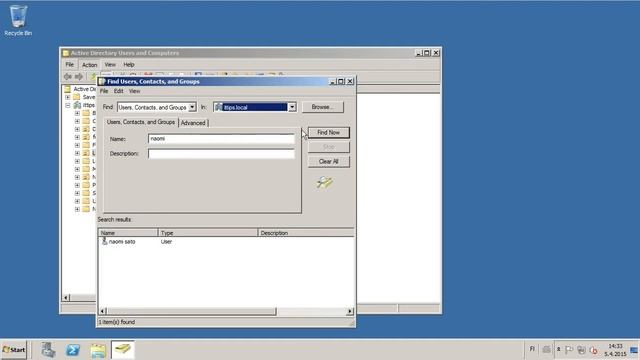Maximize the Active Directory Users and Computers window

pyautogui.click(x=427, y=53)
